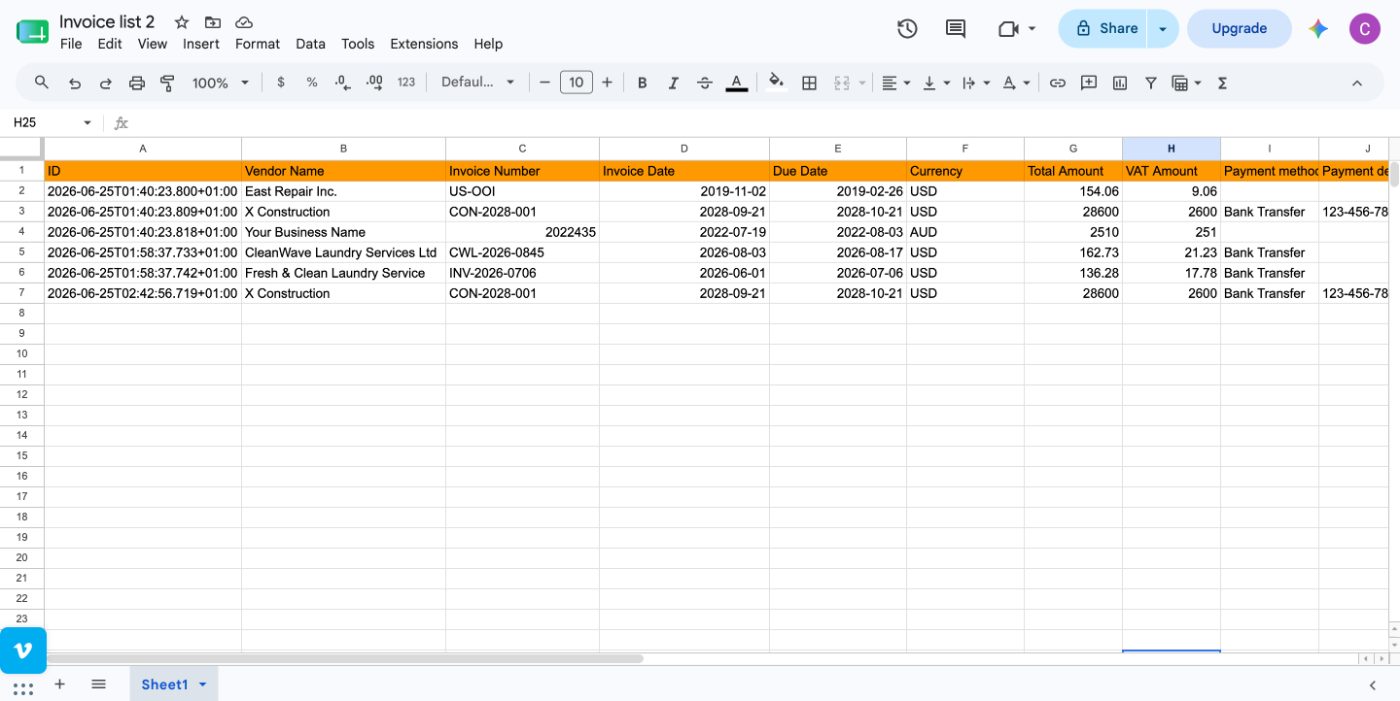Redo the last action
Screen dimensions: 1400x701
(105, 83)
